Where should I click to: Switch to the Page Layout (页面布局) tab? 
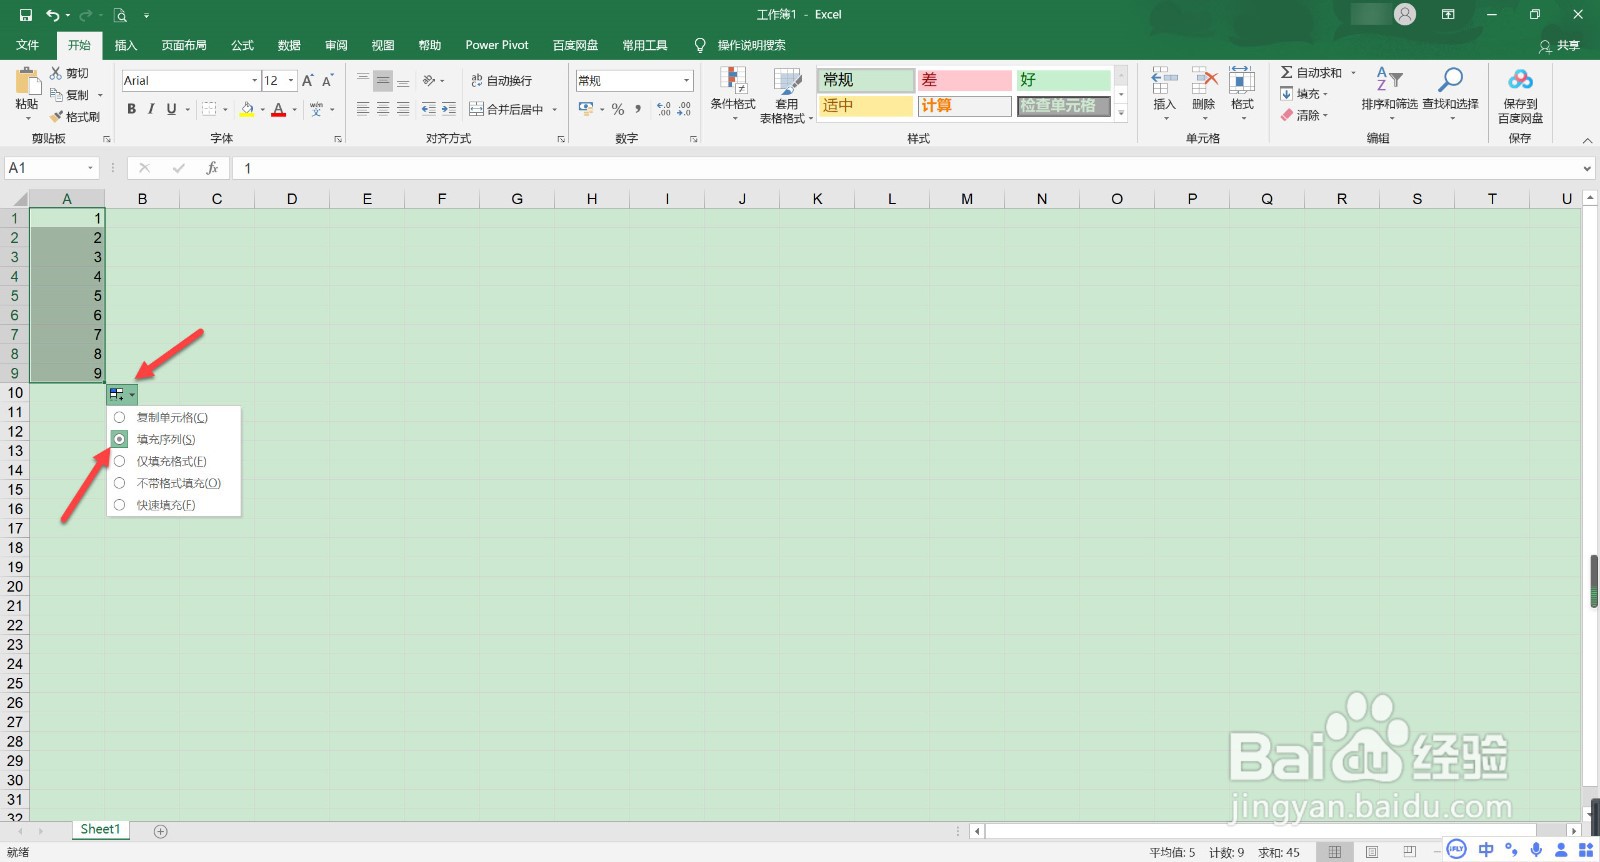pyautogui.click(x=184, y=45)
